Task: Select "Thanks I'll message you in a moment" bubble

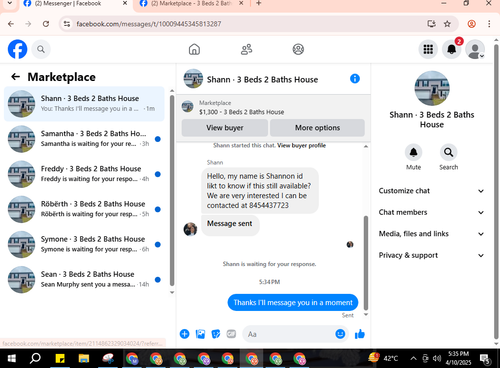Action: [293, 302]
